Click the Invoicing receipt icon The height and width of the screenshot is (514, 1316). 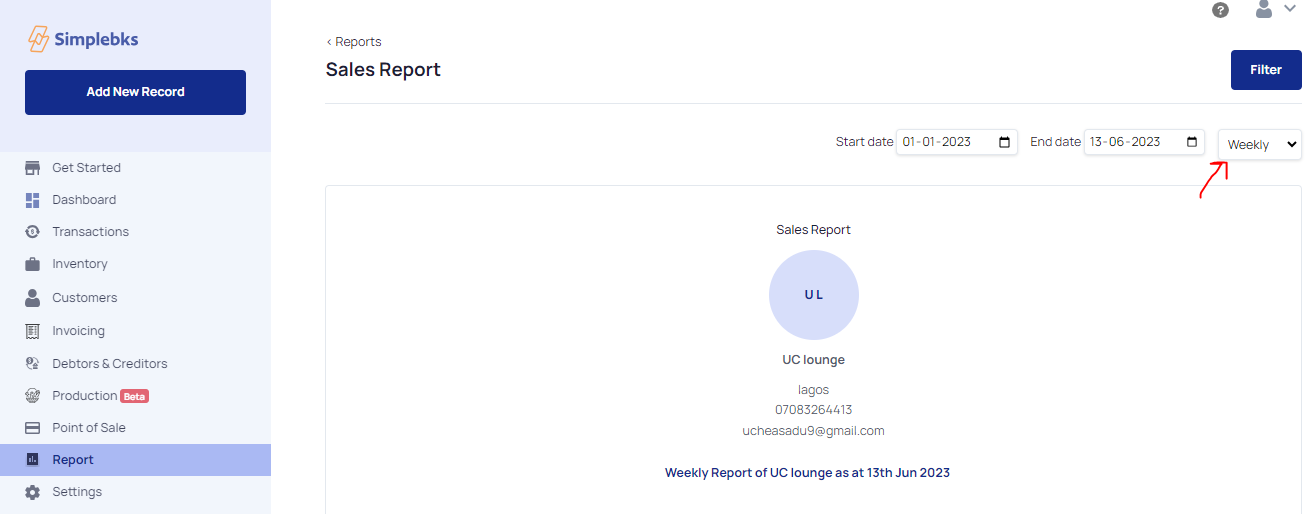pos(33,331)
